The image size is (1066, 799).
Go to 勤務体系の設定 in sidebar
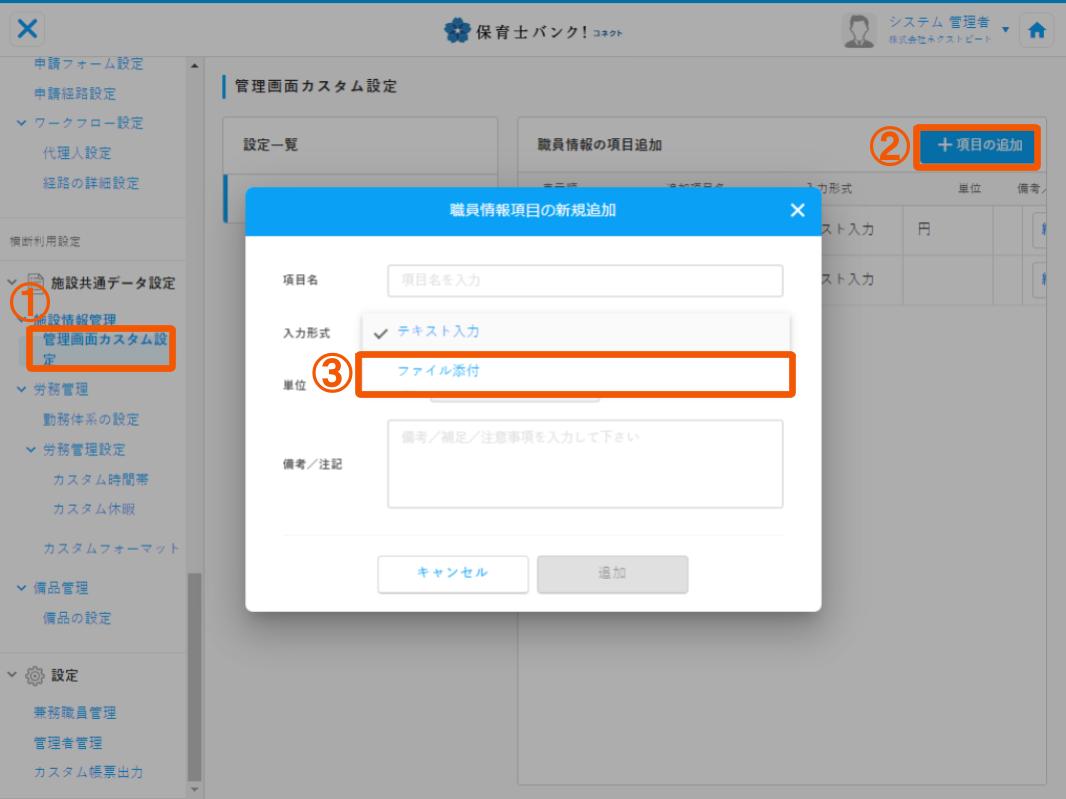(x=90, y=419)
